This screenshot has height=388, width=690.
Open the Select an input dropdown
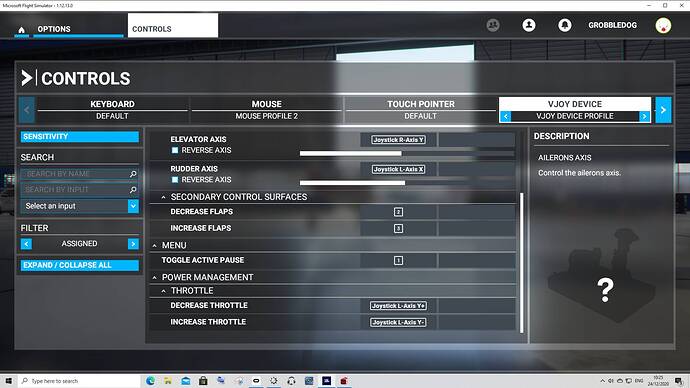pyautogui.click(x=80, y=206)
